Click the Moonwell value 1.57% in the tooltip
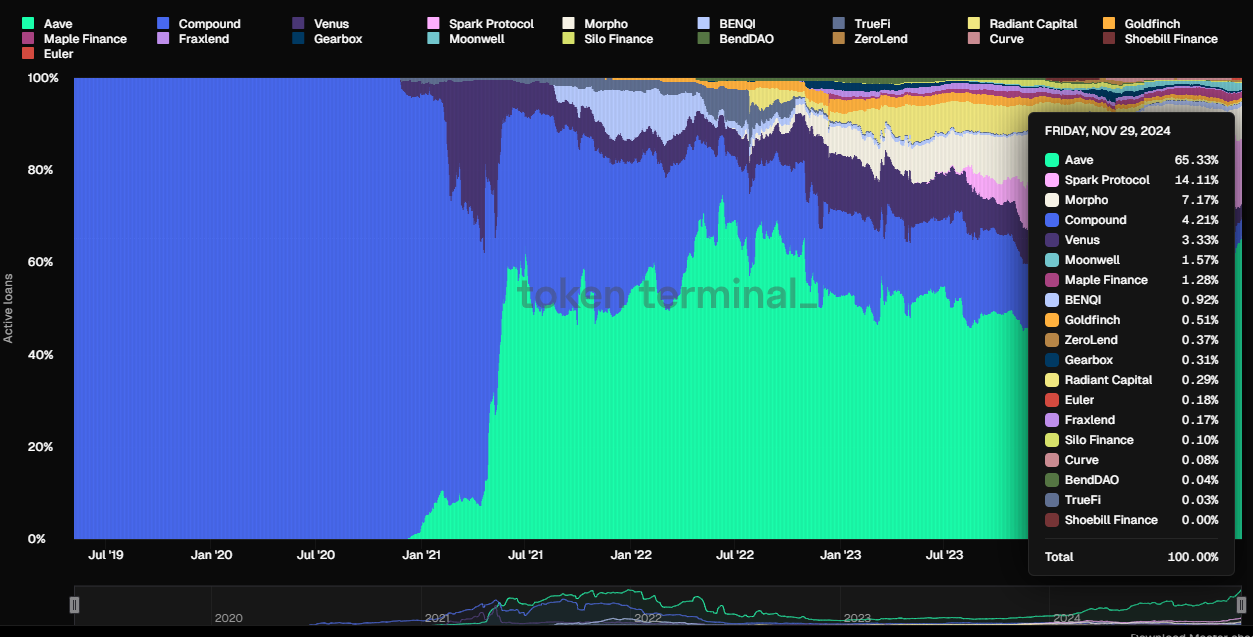 pyautogui.click(x=1200, y=260)
